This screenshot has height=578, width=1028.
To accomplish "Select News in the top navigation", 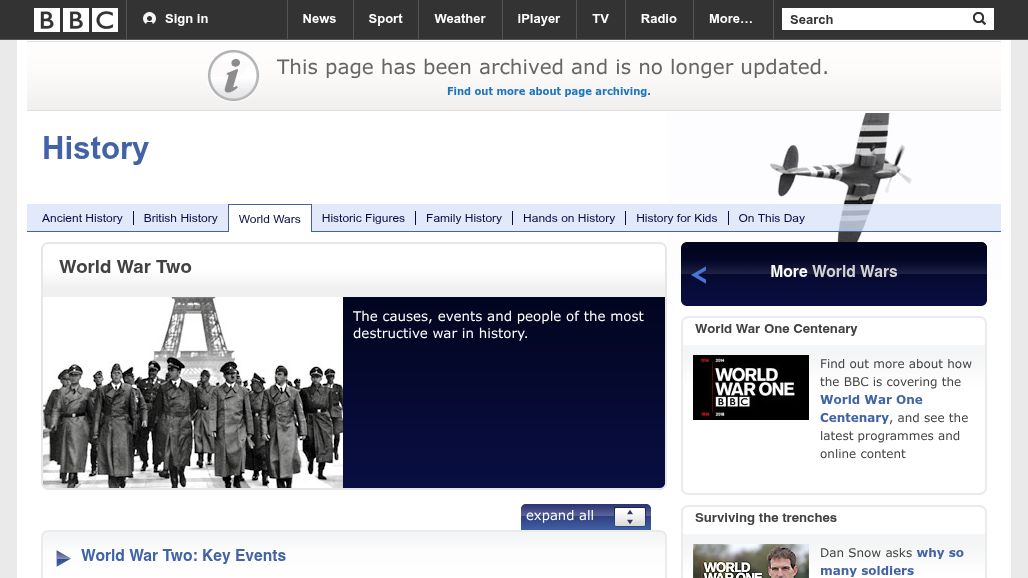I will coord(319,18).
